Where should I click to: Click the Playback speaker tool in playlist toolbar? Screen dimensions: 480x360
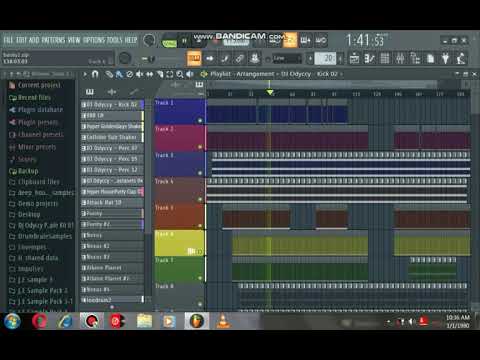pyautogui.click(x=190, y=74)
